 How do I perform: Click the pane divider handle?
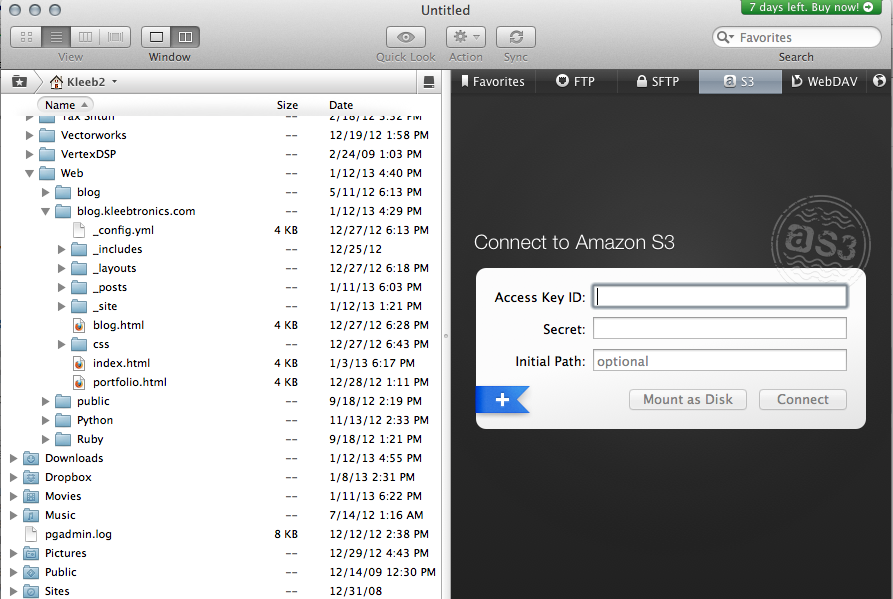[446, 336]
